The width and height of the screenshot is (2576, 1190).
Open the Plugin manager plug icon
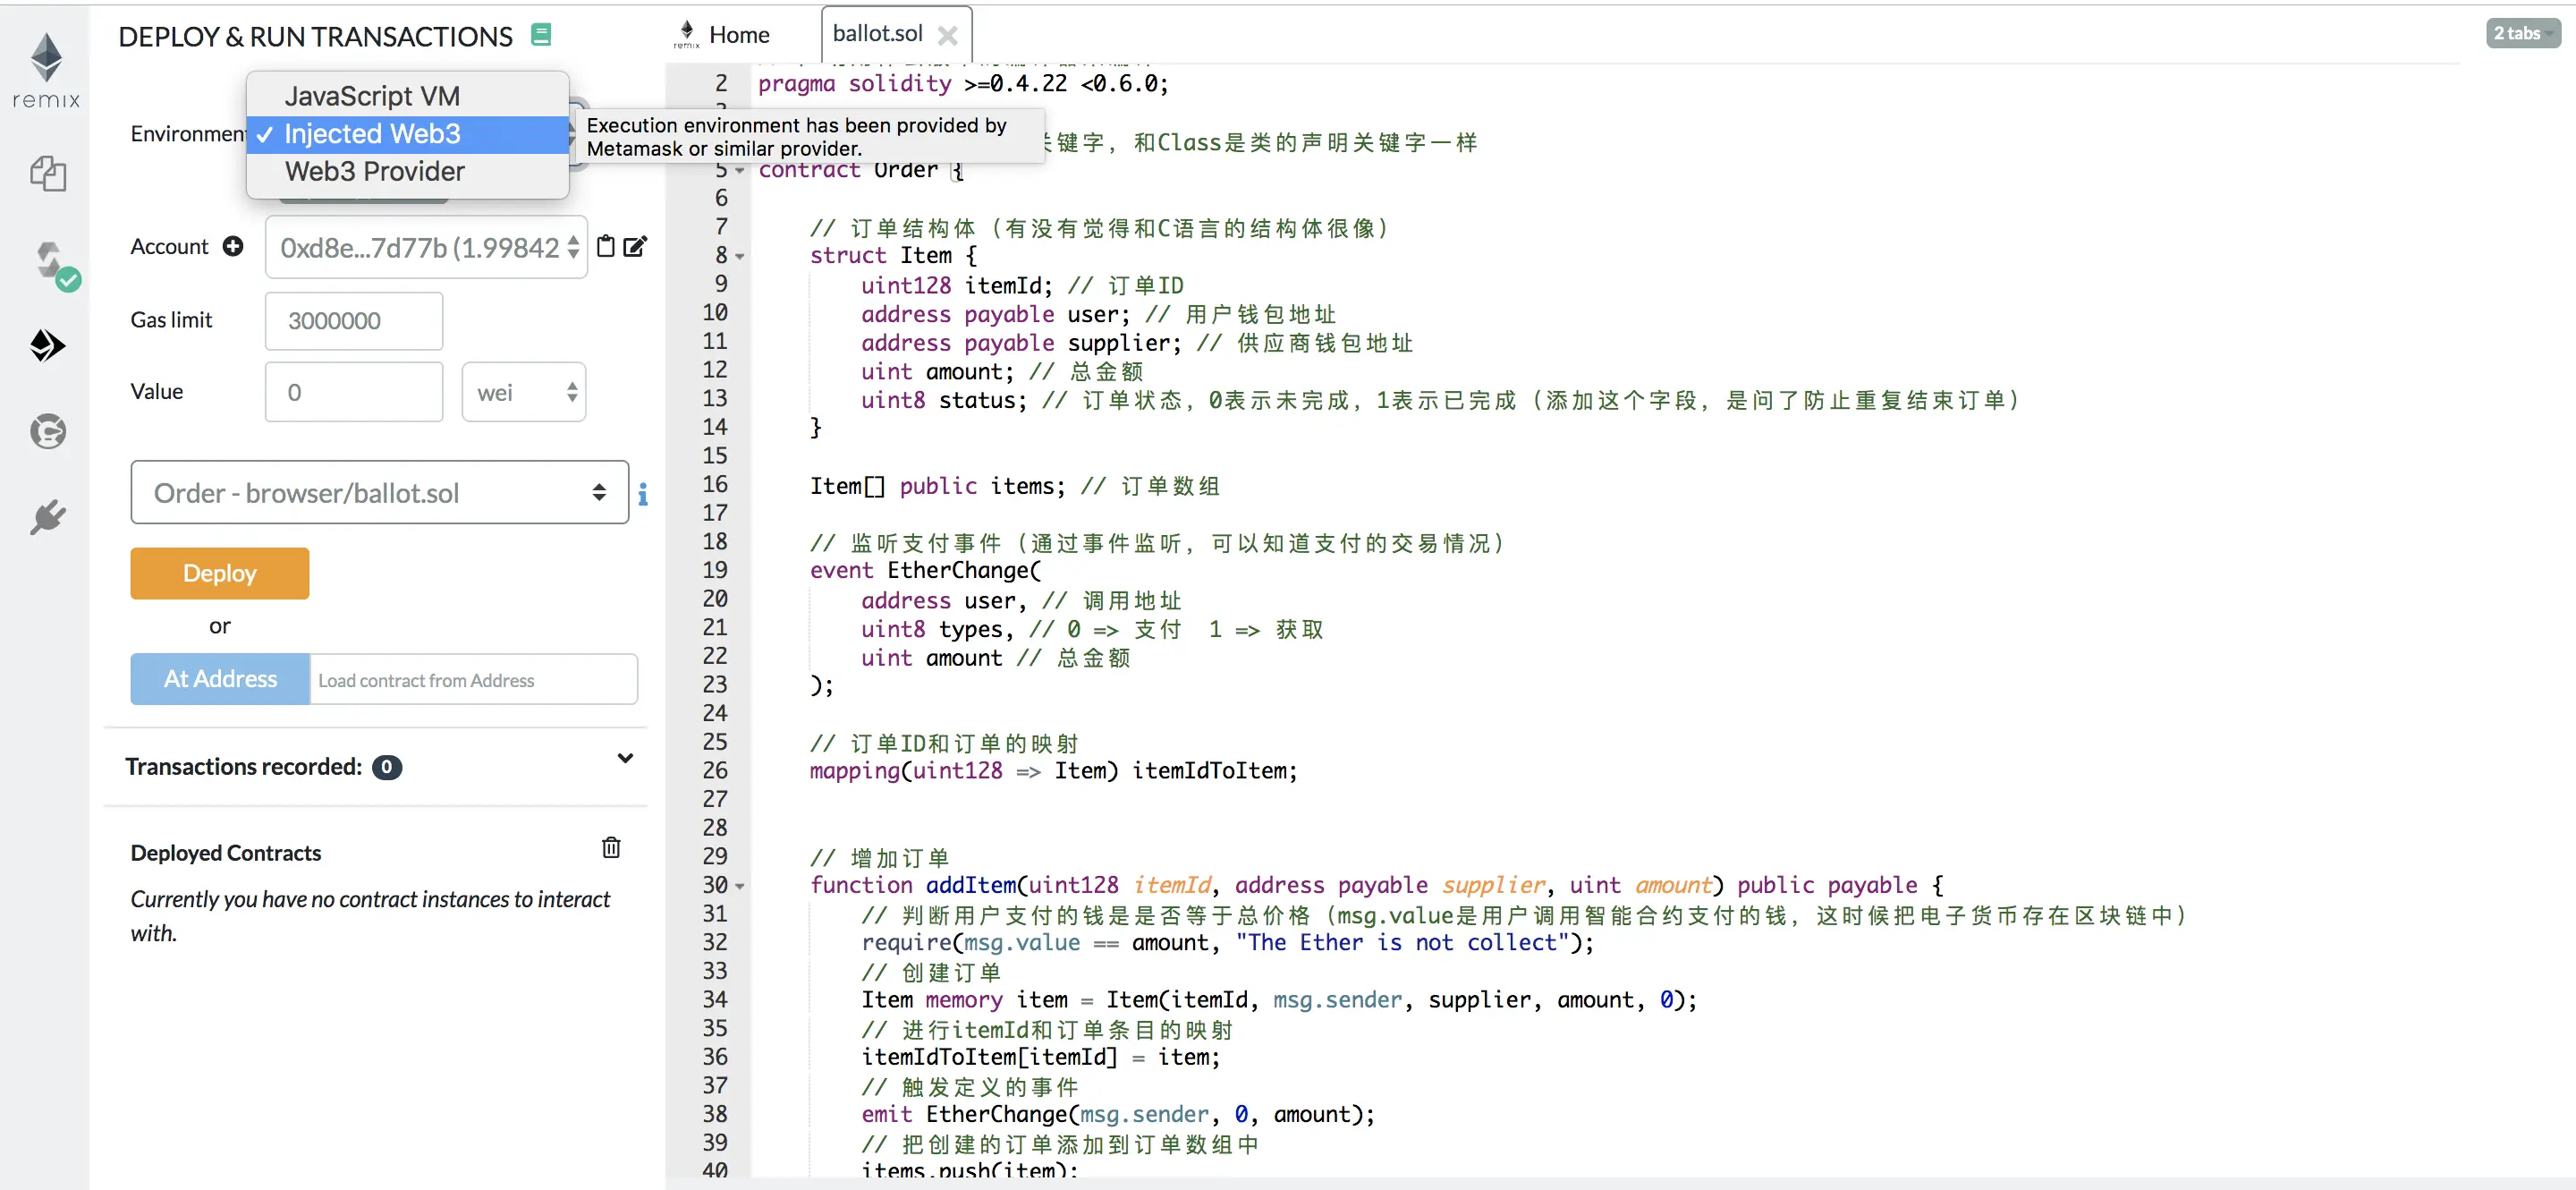47,517
